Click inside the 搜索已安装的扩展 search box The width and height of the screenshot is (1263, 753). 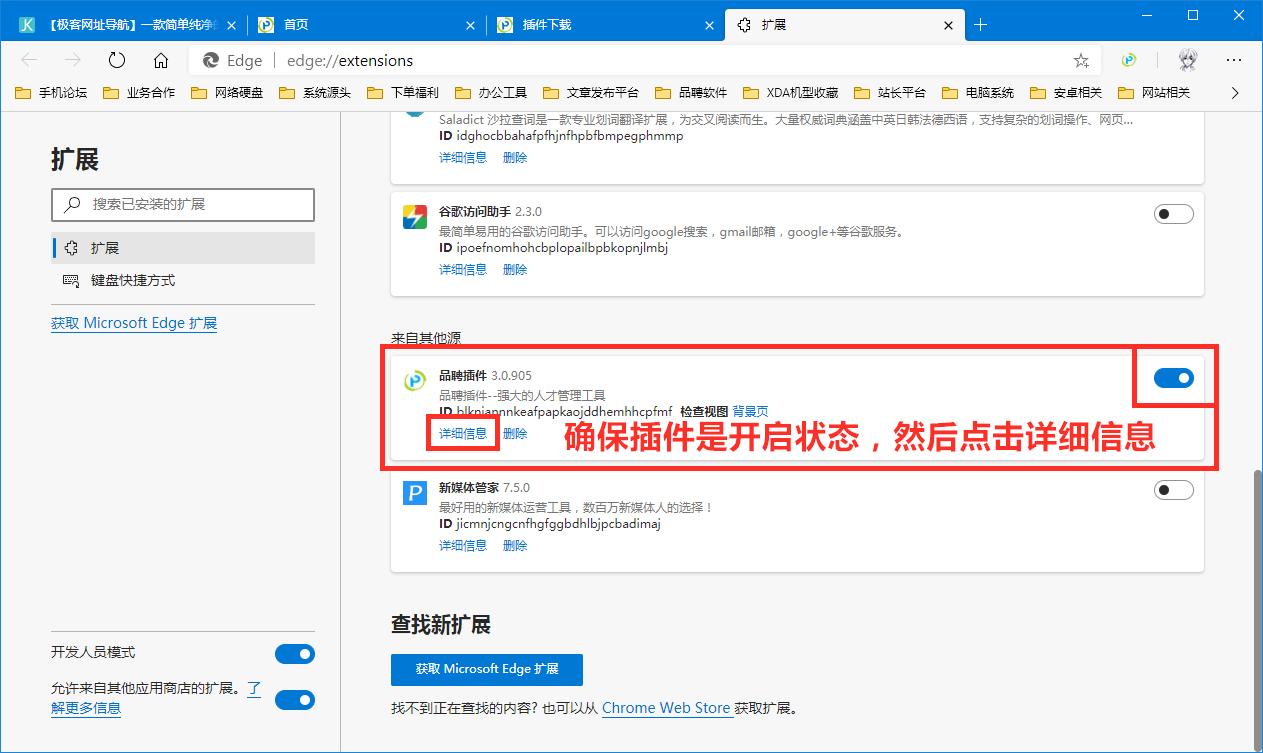183,205
